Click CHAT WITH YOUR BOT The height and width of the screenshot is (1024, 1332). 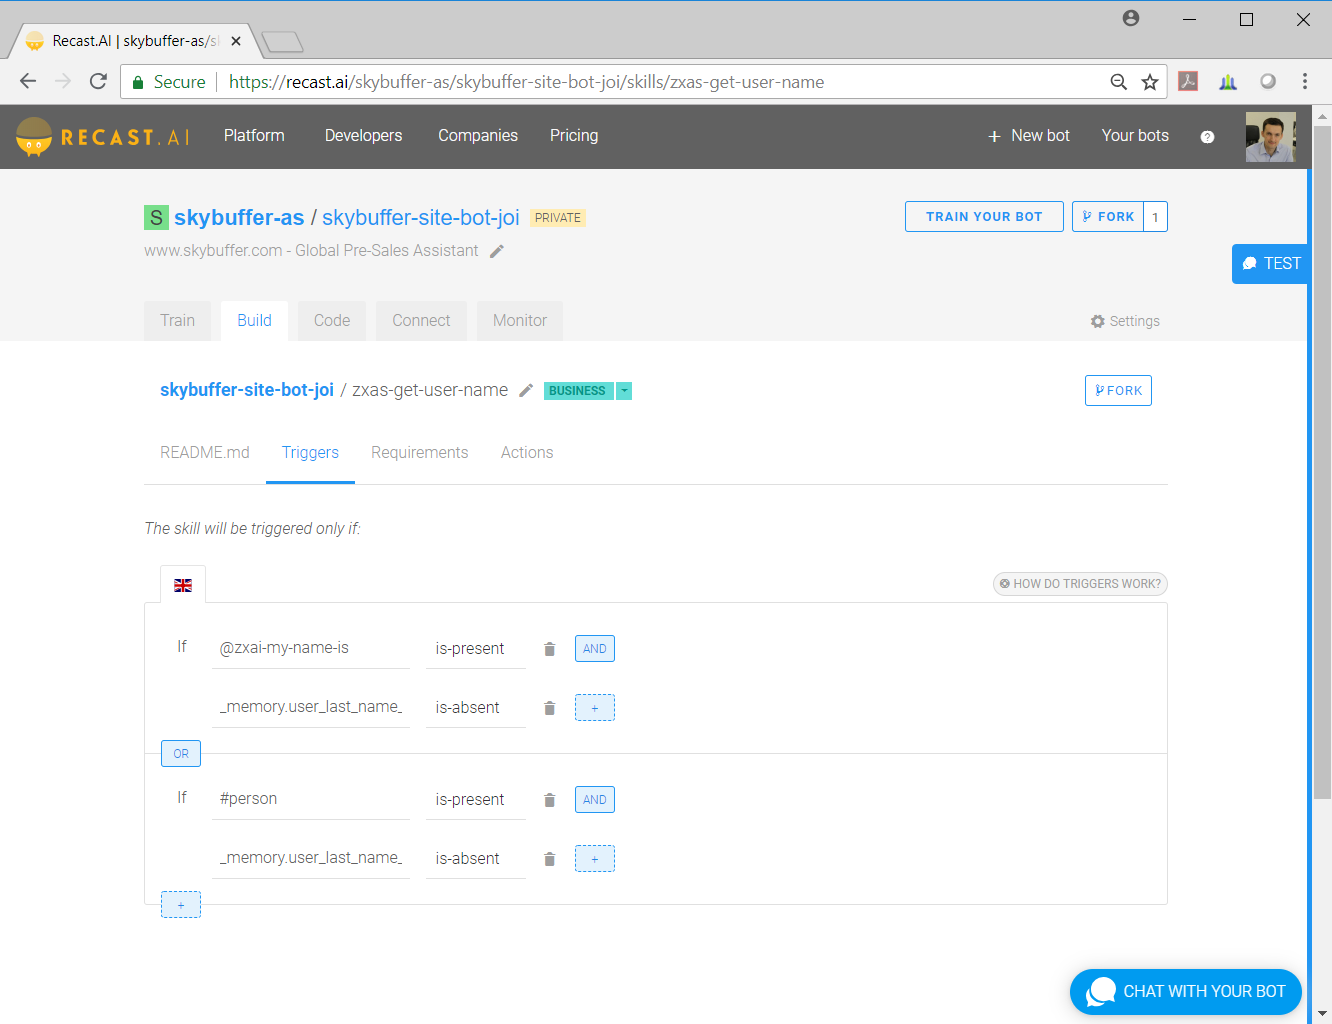coord(1186,992)
